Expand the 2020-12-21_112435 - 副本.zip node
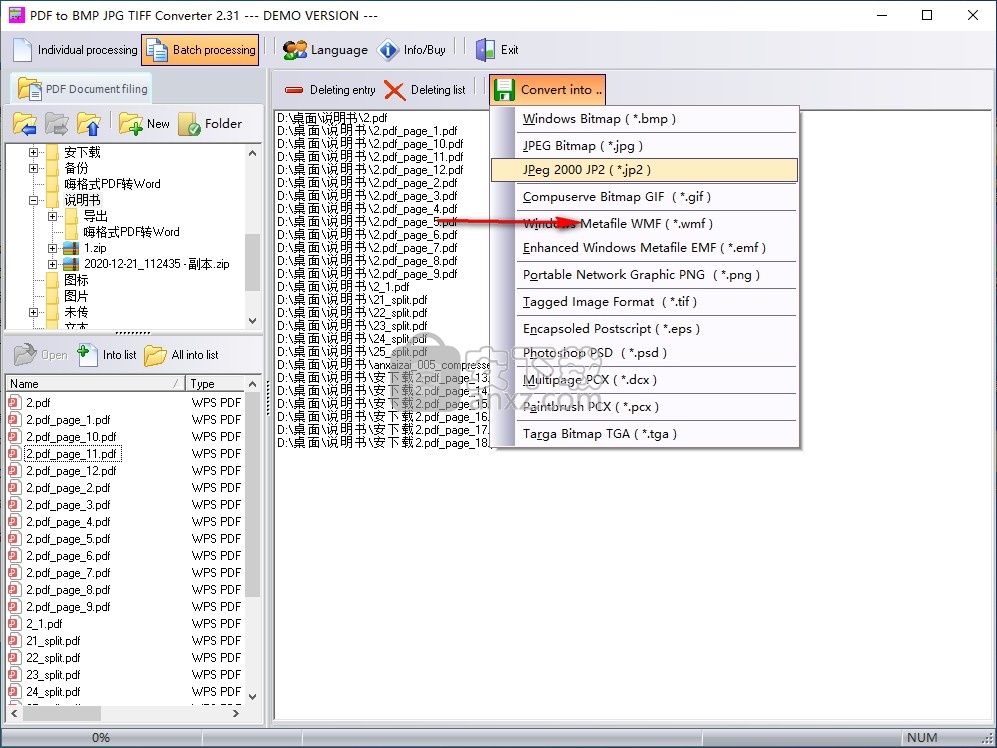The height and width of the screenshot is (748, 997). [53, 264]
